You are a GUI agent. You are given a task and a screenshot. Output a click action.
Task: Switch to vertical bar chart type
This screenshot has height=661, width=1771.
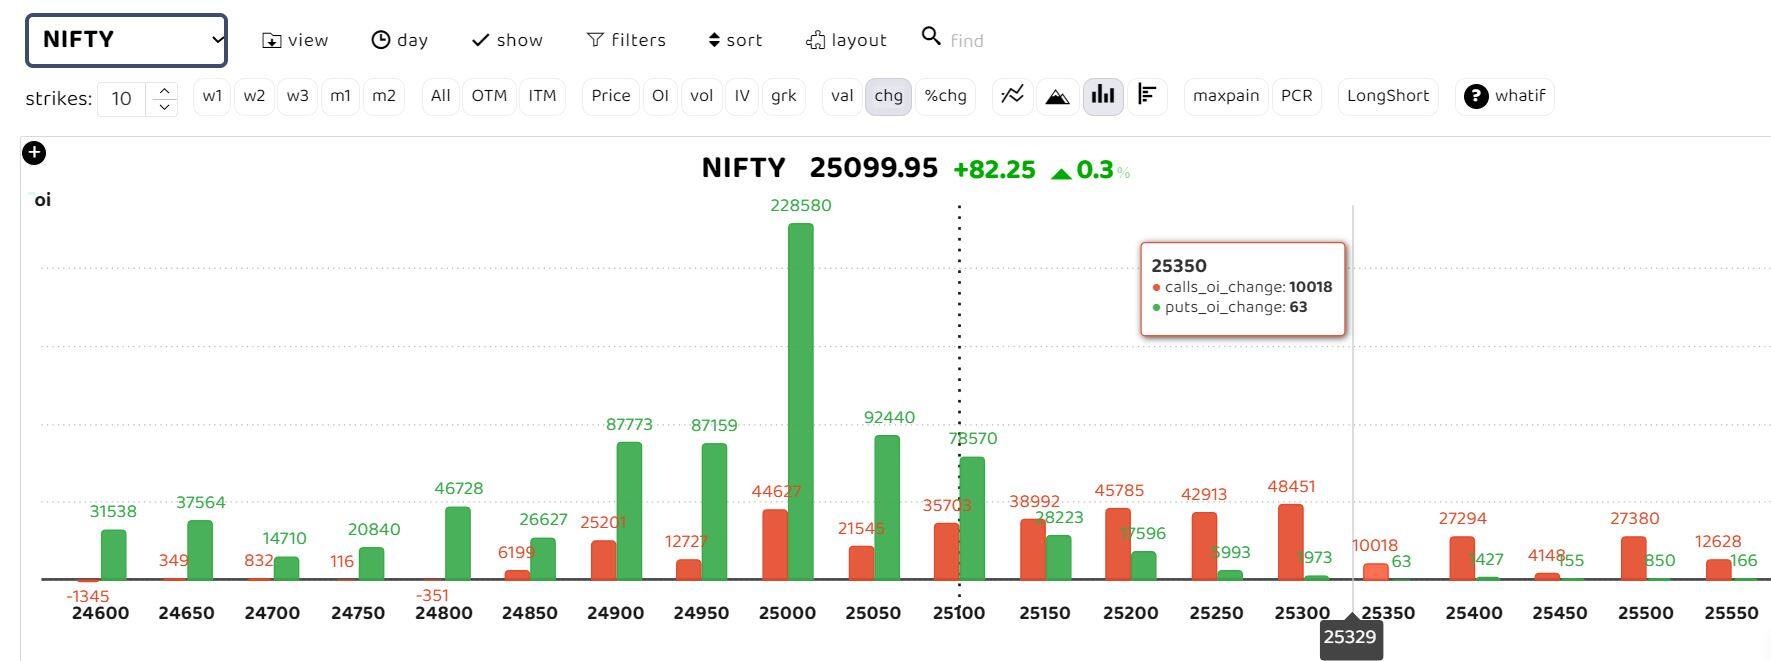point(1103,96)
